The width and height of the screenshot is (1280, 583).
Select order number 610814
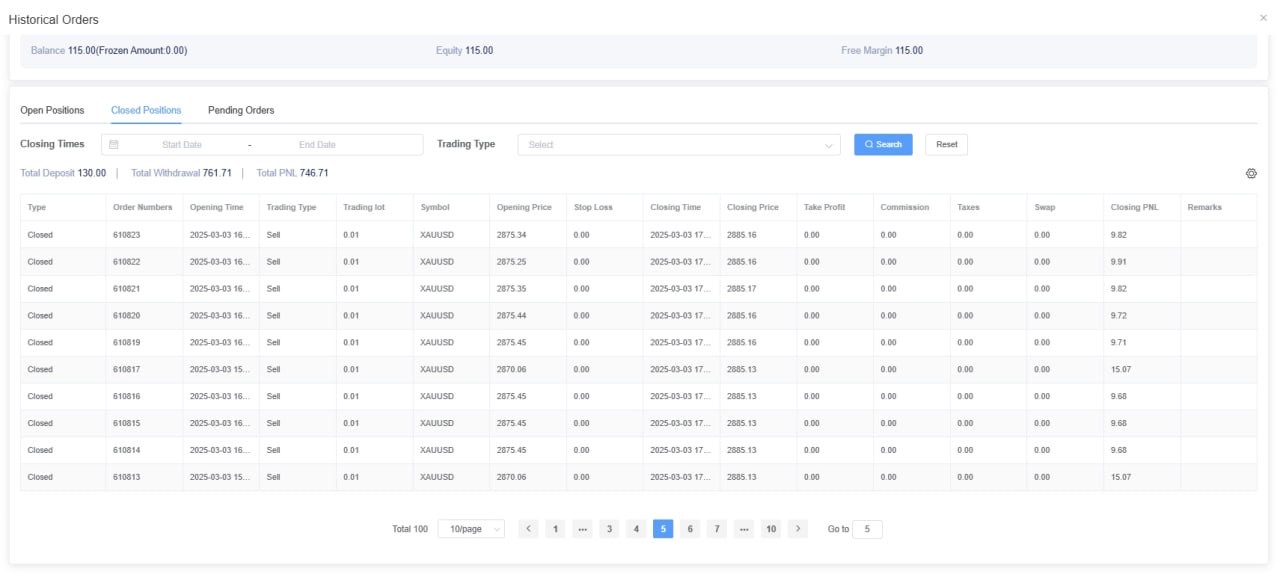click(126, 451)
